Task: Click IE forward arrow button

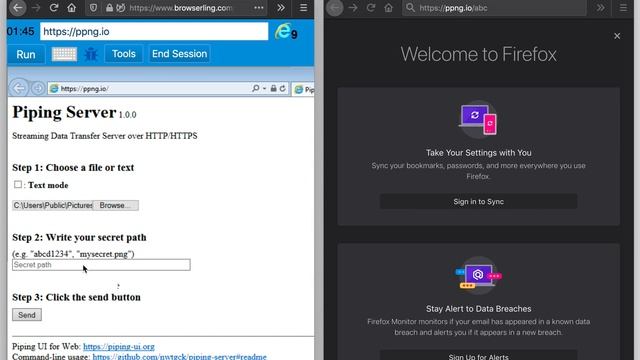Action: (38, 88)
